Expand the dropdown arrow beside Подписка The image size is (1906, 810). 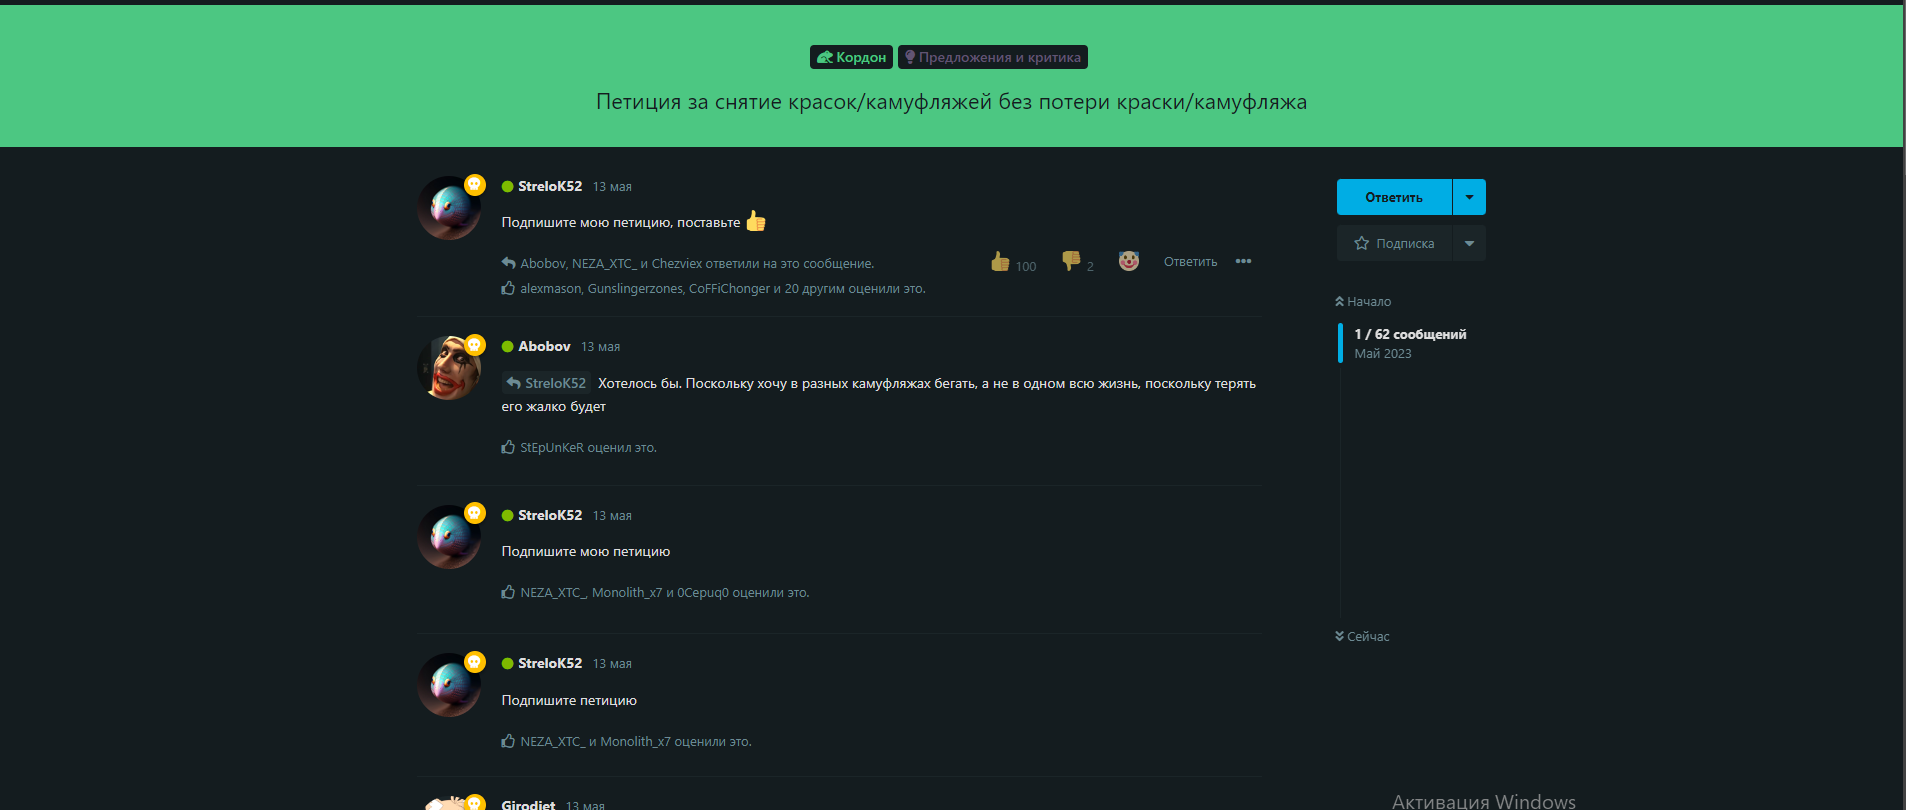click(1469, 243)
